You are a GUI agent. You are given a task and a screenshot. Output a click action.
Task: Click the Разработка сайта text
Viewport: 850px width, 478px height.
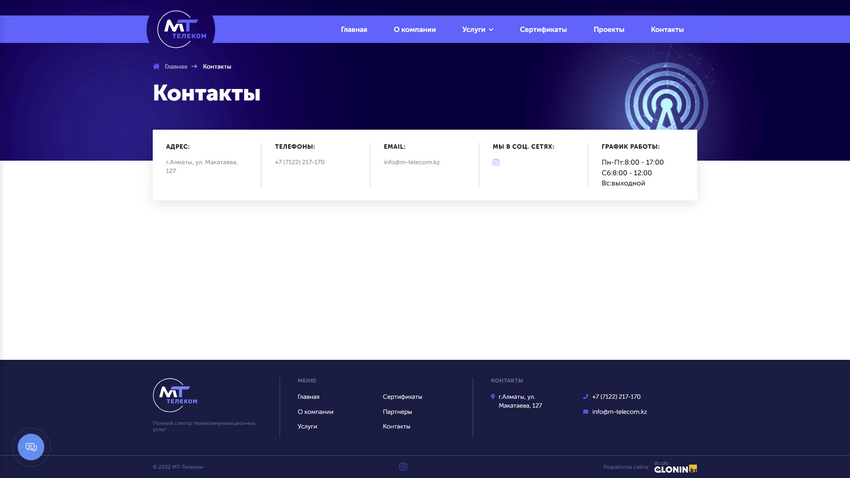626,467
